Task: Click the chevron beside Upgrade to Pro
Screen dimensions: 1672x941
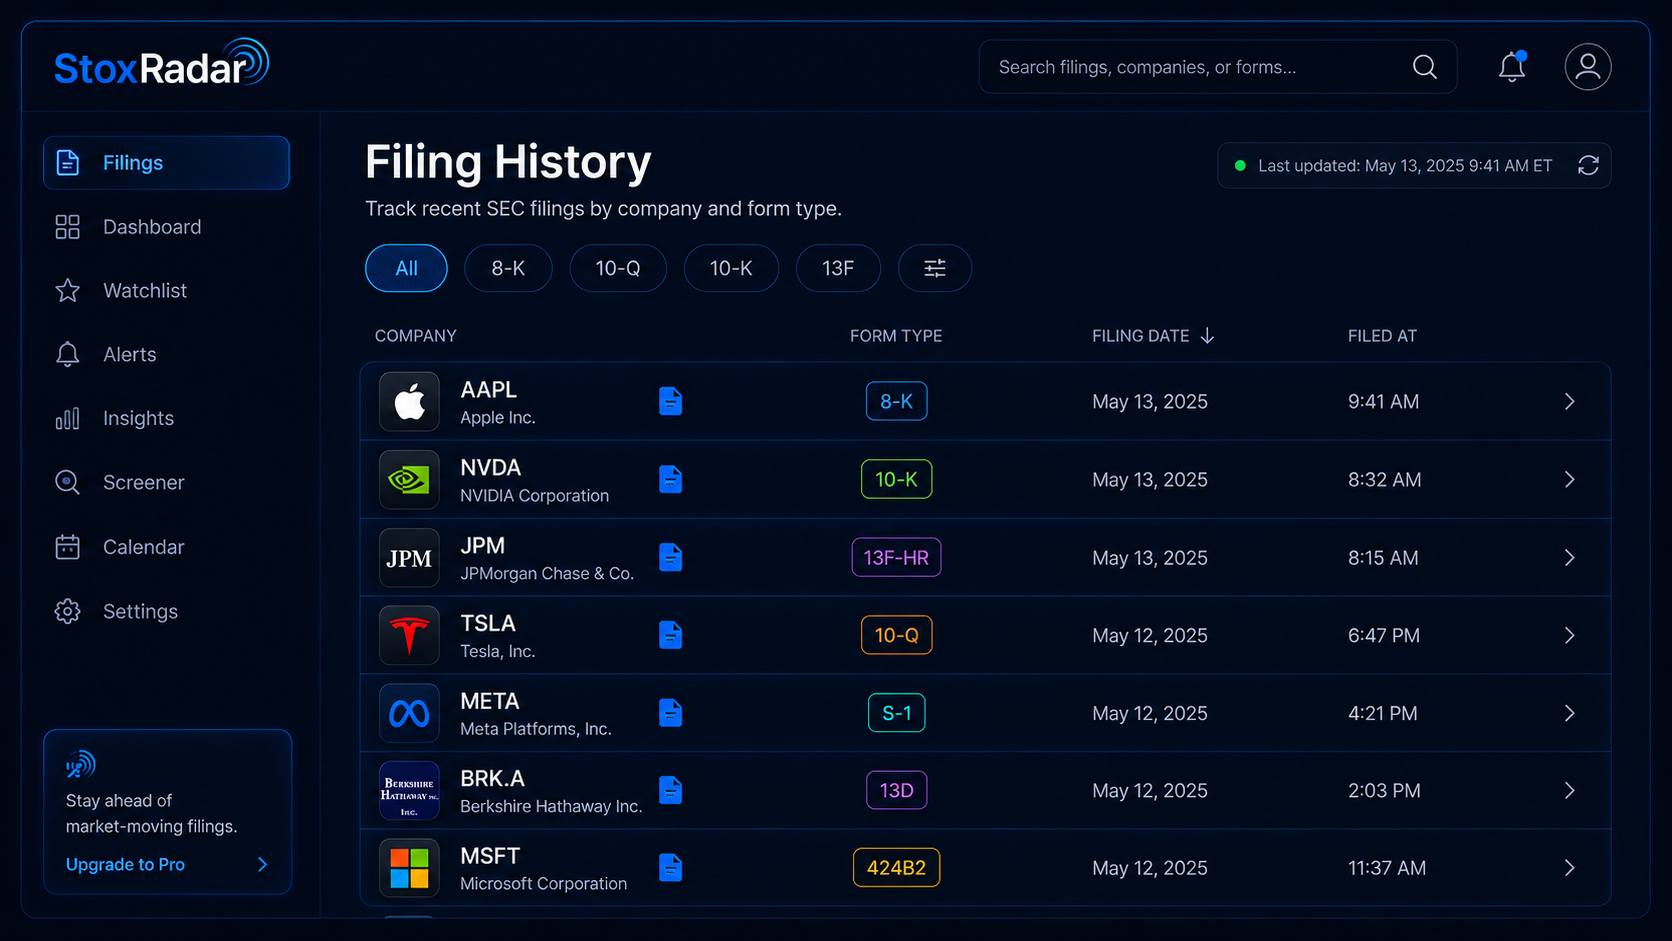Action: click(262, 864)
